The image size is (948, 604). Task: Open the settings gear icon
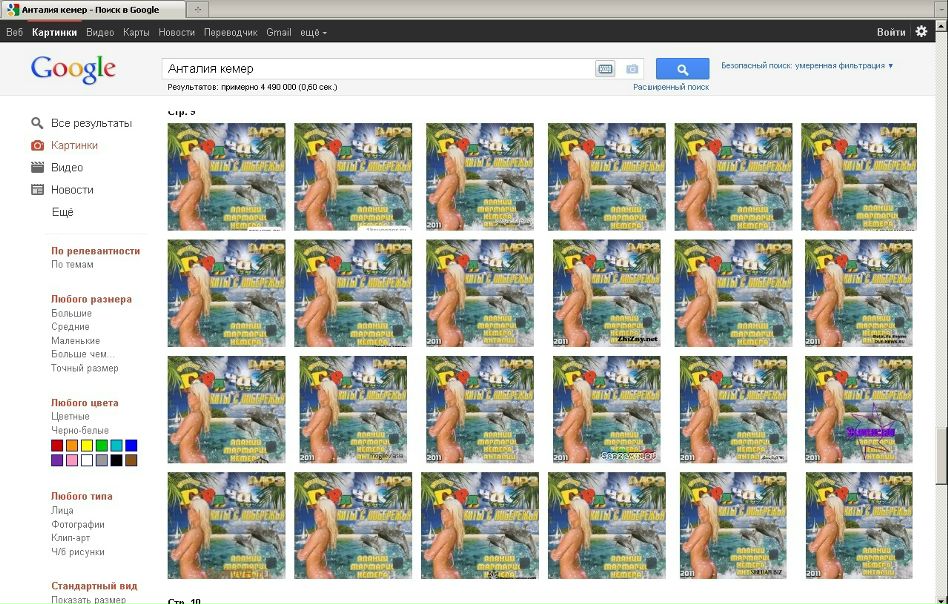pyautogui.click(x=921, y=31)
